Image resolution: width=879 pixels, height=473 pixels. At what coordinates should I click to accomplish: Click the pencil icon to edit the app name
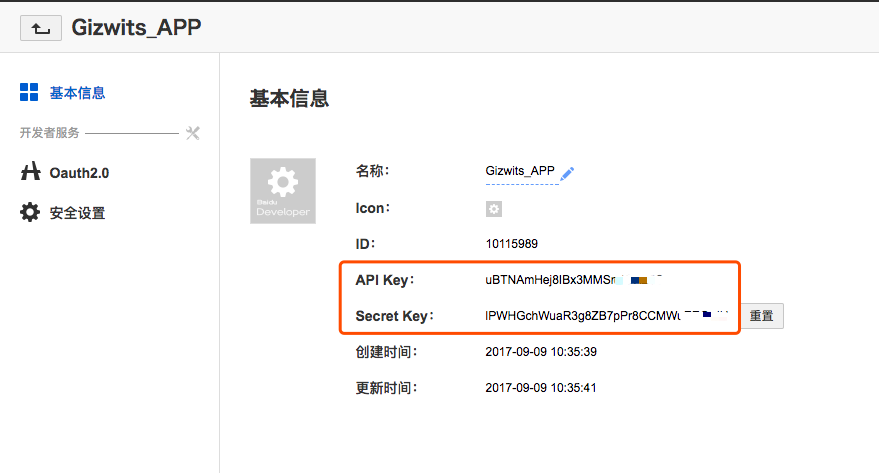(x=567, y=173)
